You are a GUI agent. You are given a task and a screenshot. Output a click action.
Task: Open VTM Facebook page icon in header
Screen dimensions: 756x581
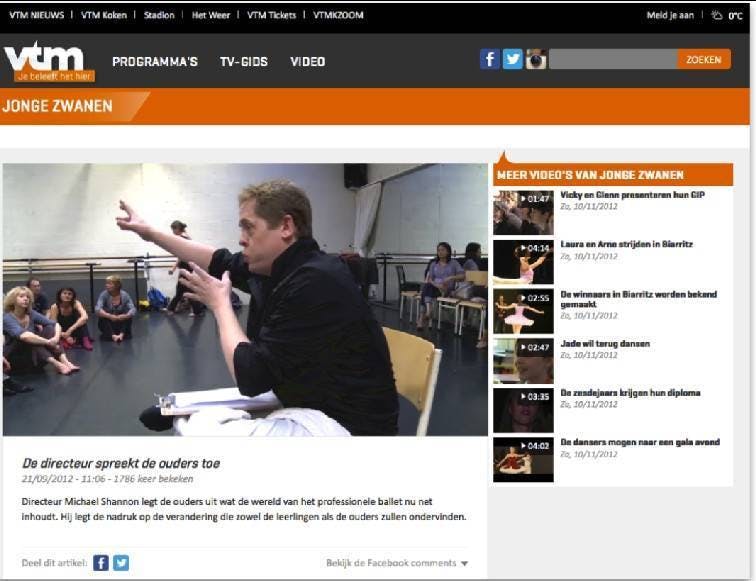click(x=490, y=59)
